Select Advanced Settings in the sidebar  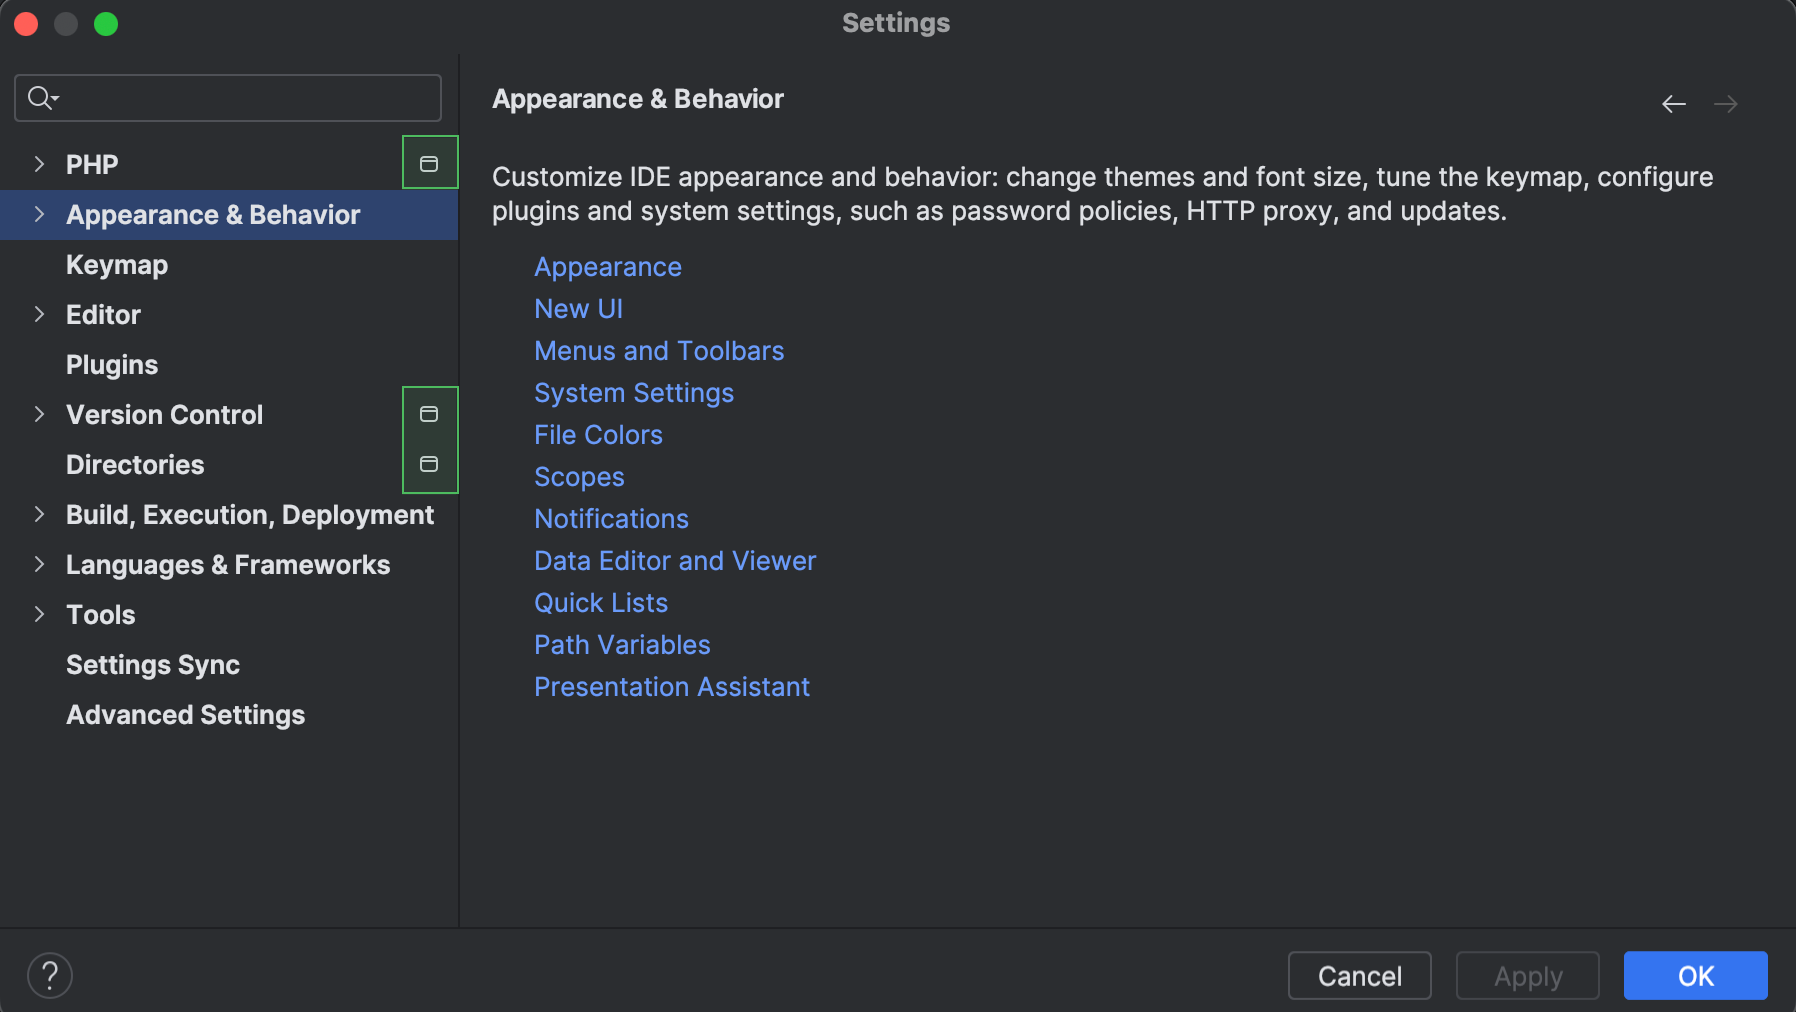(185, 714)
